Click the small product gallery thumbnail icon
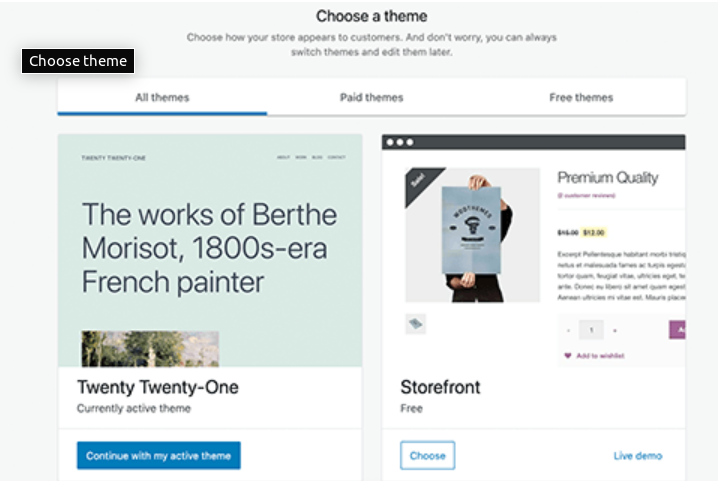The height and width of the screenshot is (481, 718). 416,323
